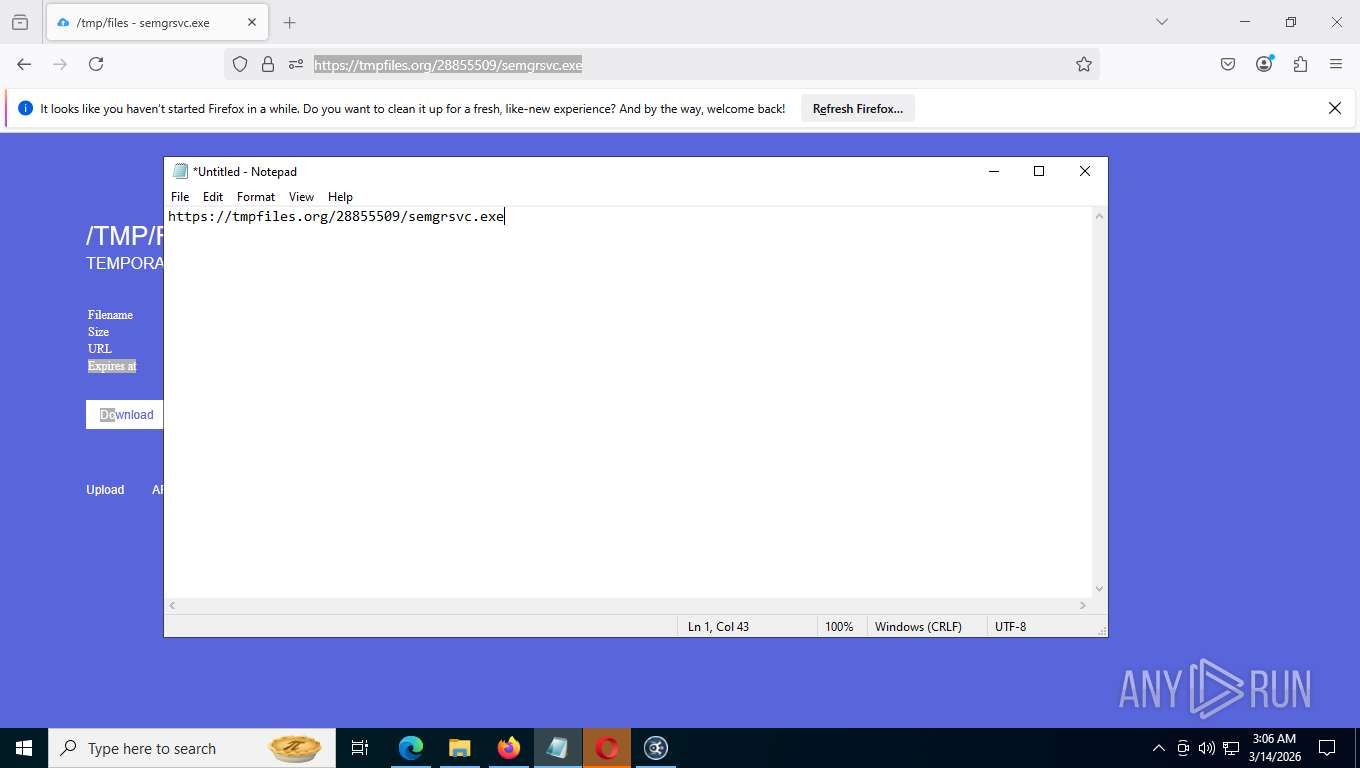This screenshot has width=1360, height=768.
Task: Click the 'Size' label on the webpage
Action: 98,332
